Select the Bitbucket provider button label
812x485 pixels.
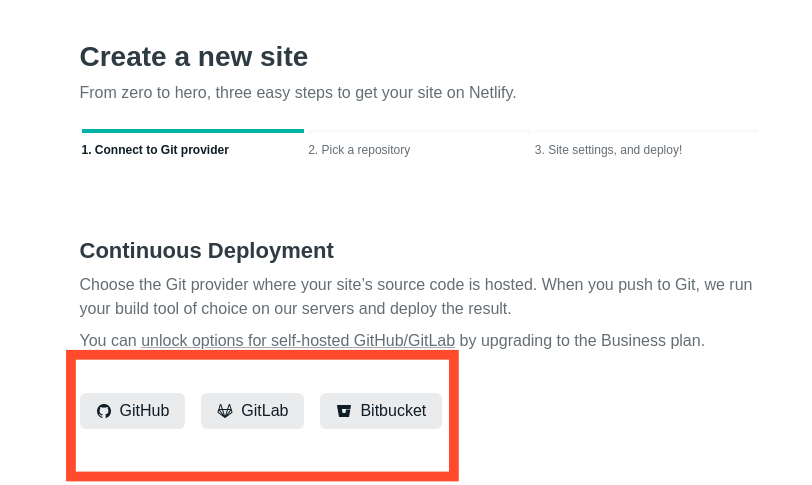tap(393, 411)
